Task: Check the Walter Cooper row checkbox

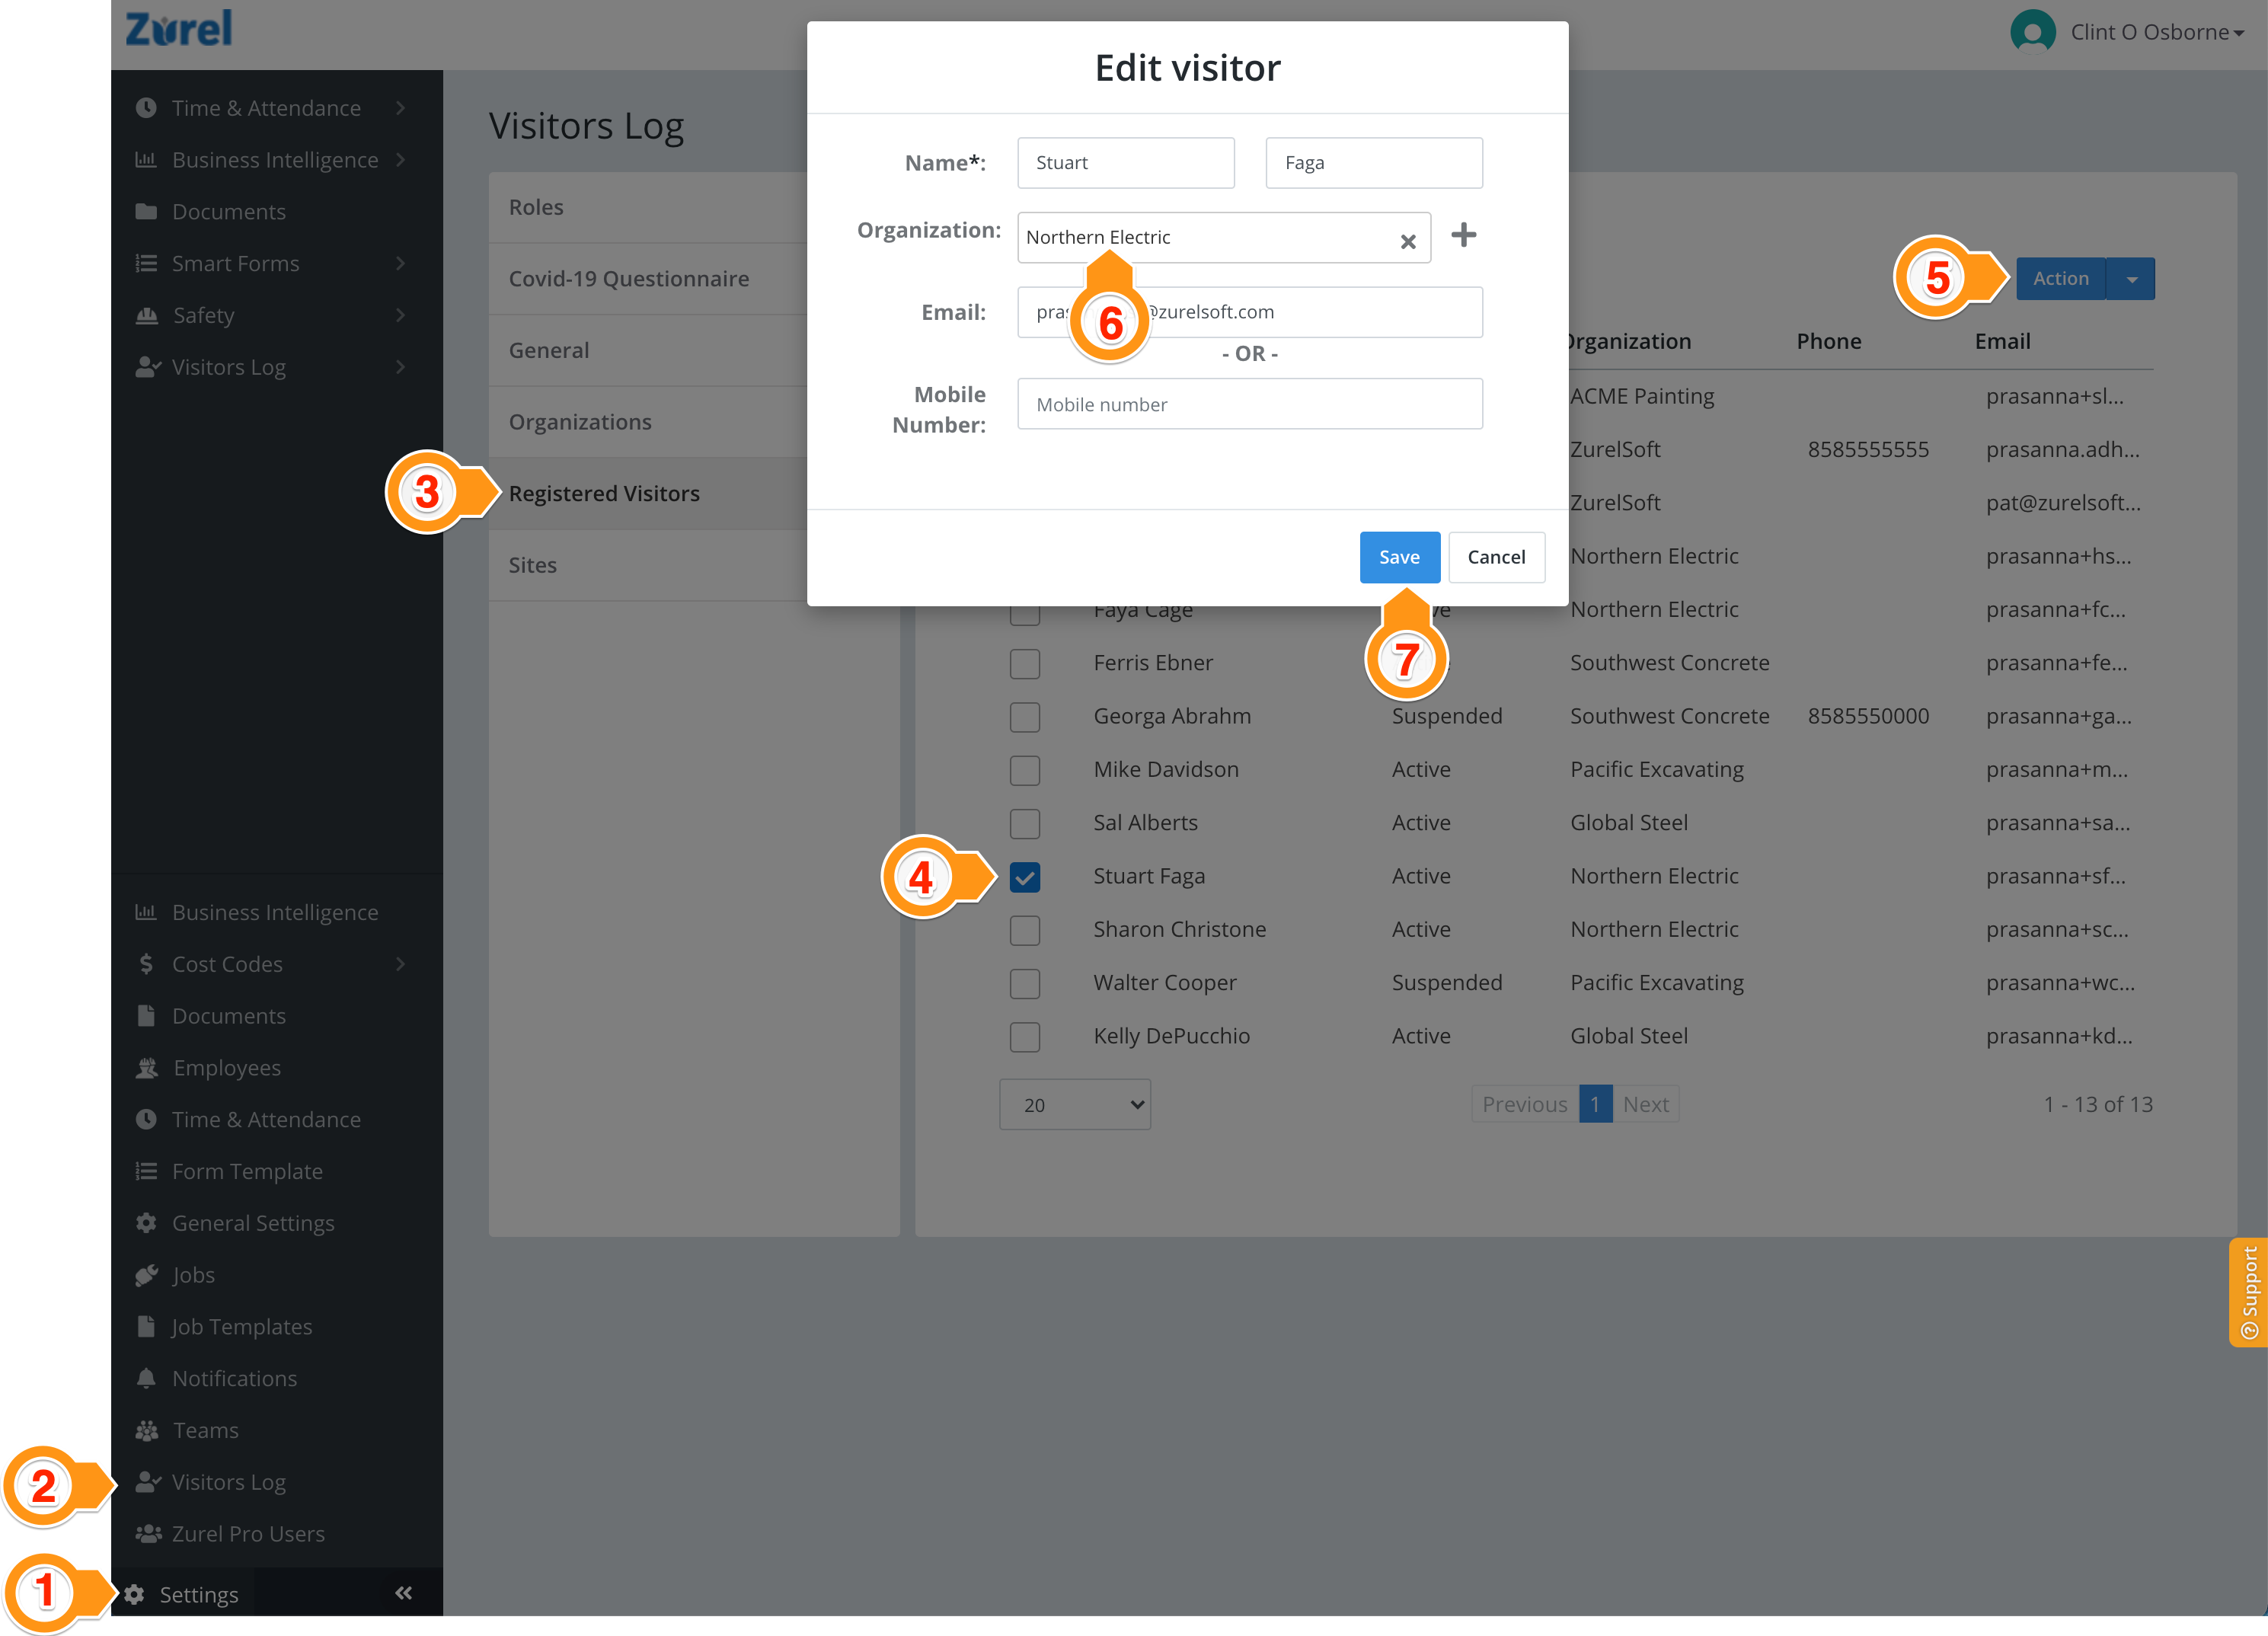Action: click(x=1025, y=984)
